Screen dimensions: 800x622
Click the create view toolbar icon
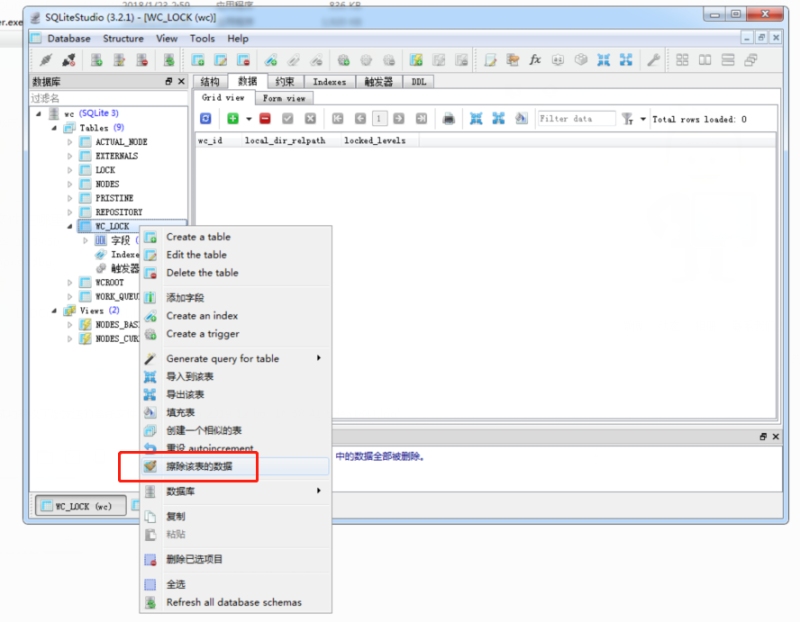point(416,60)
